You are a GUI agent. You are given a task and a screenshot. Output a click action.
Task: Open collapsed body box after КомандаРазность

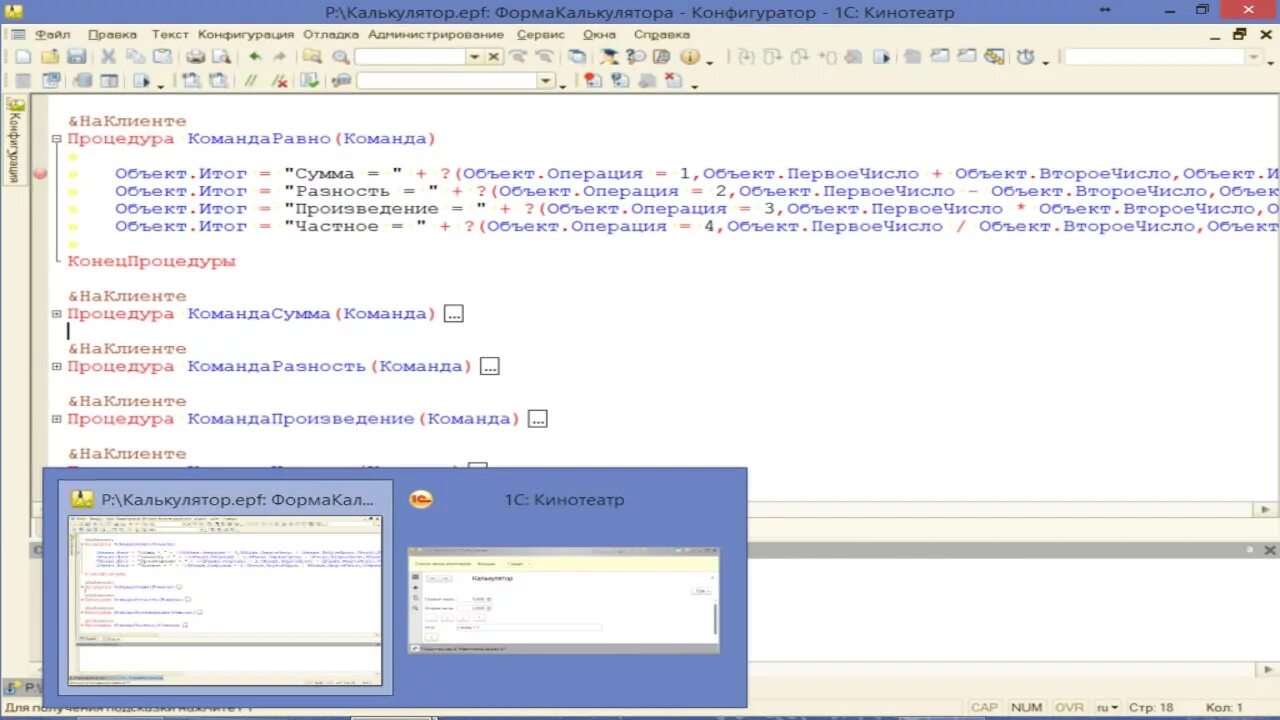(x=489, y=366)
